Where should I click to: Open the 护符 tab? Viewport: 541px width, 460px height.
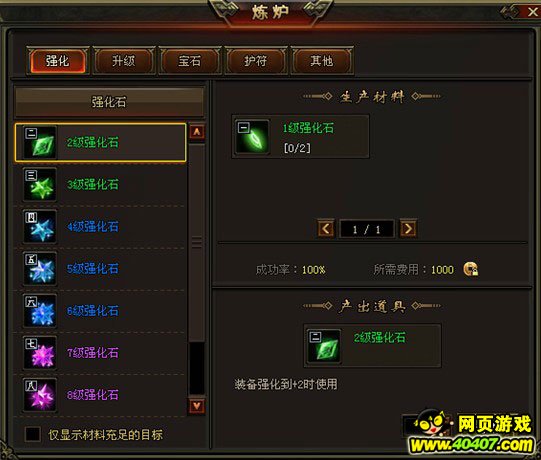point(255,61)
